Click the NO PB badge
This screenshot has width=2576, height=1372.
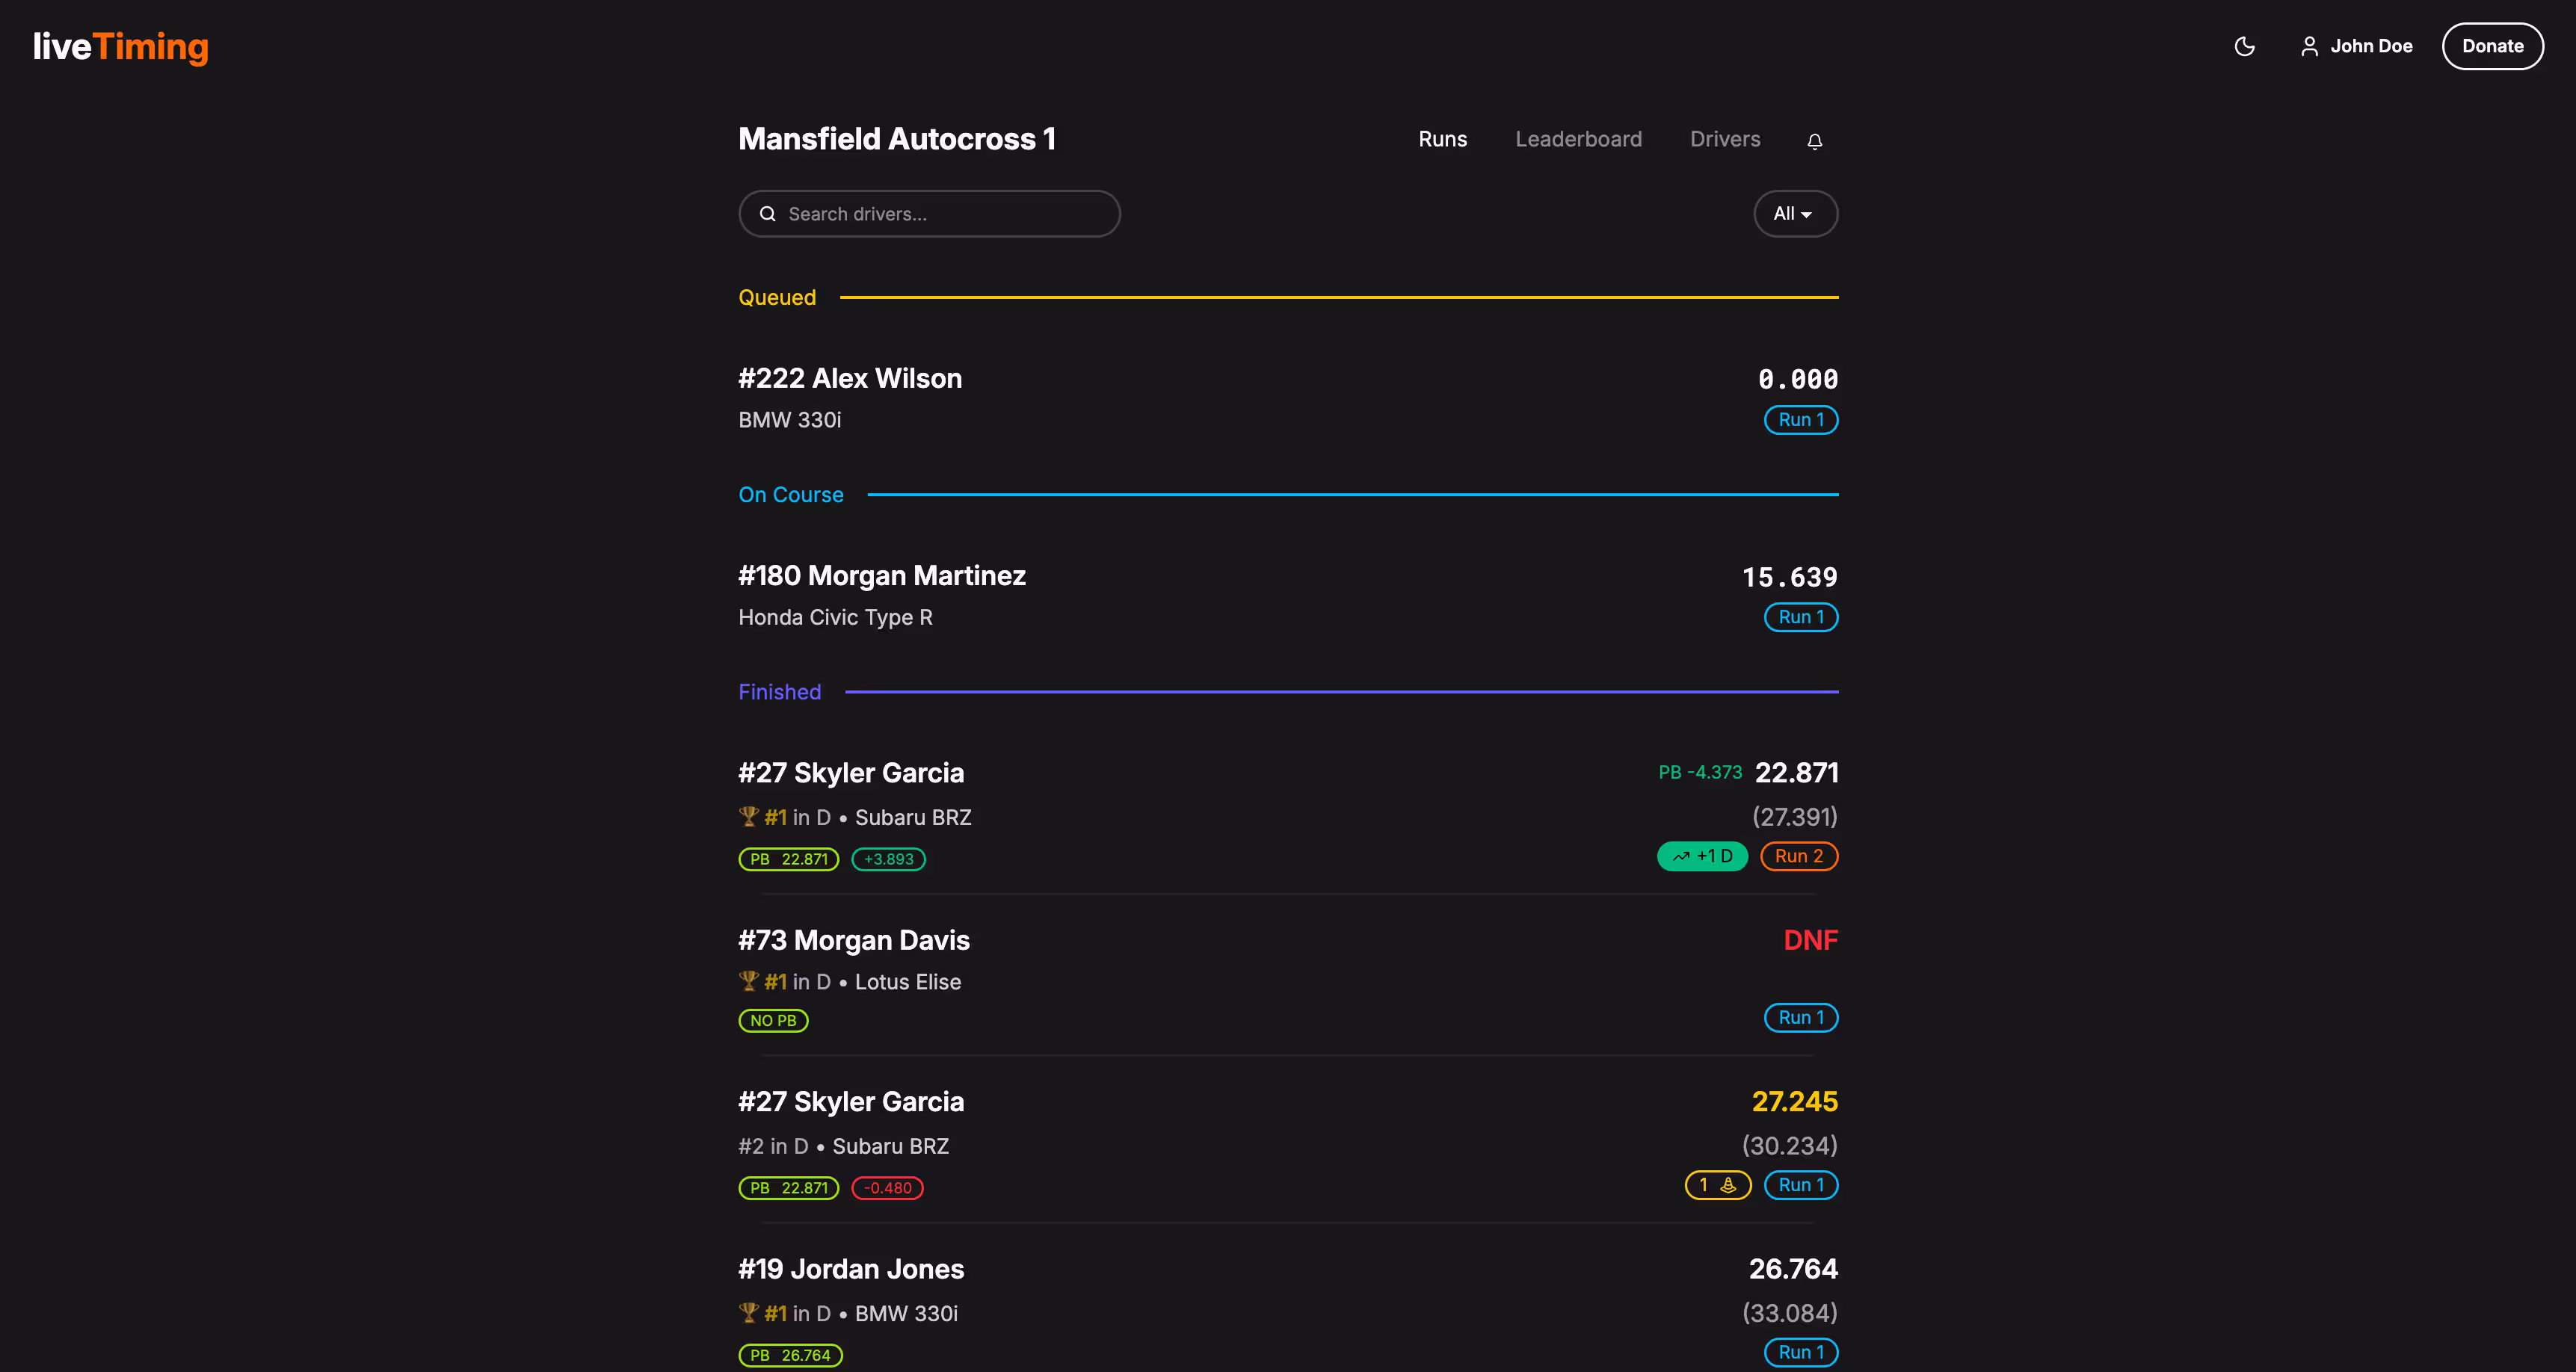773,1020
